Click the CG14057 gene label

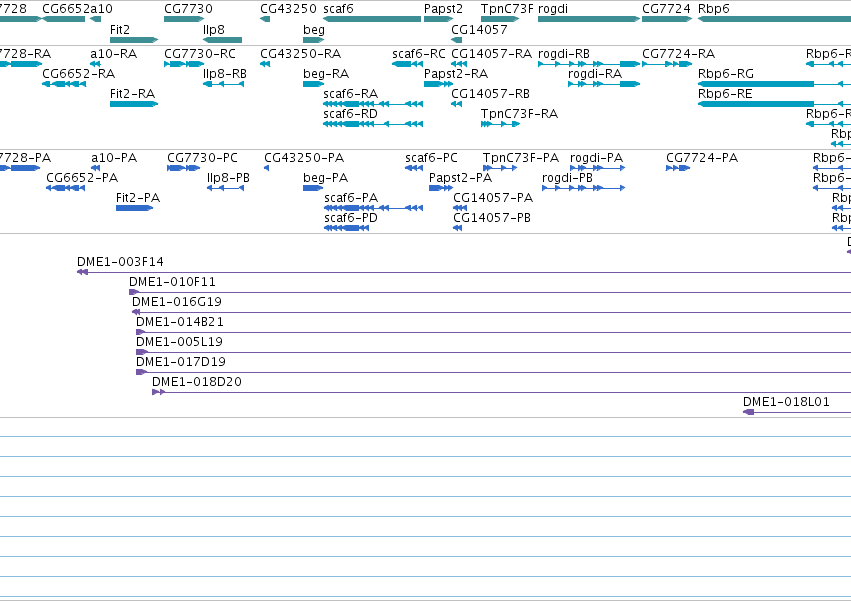point(479,30)
